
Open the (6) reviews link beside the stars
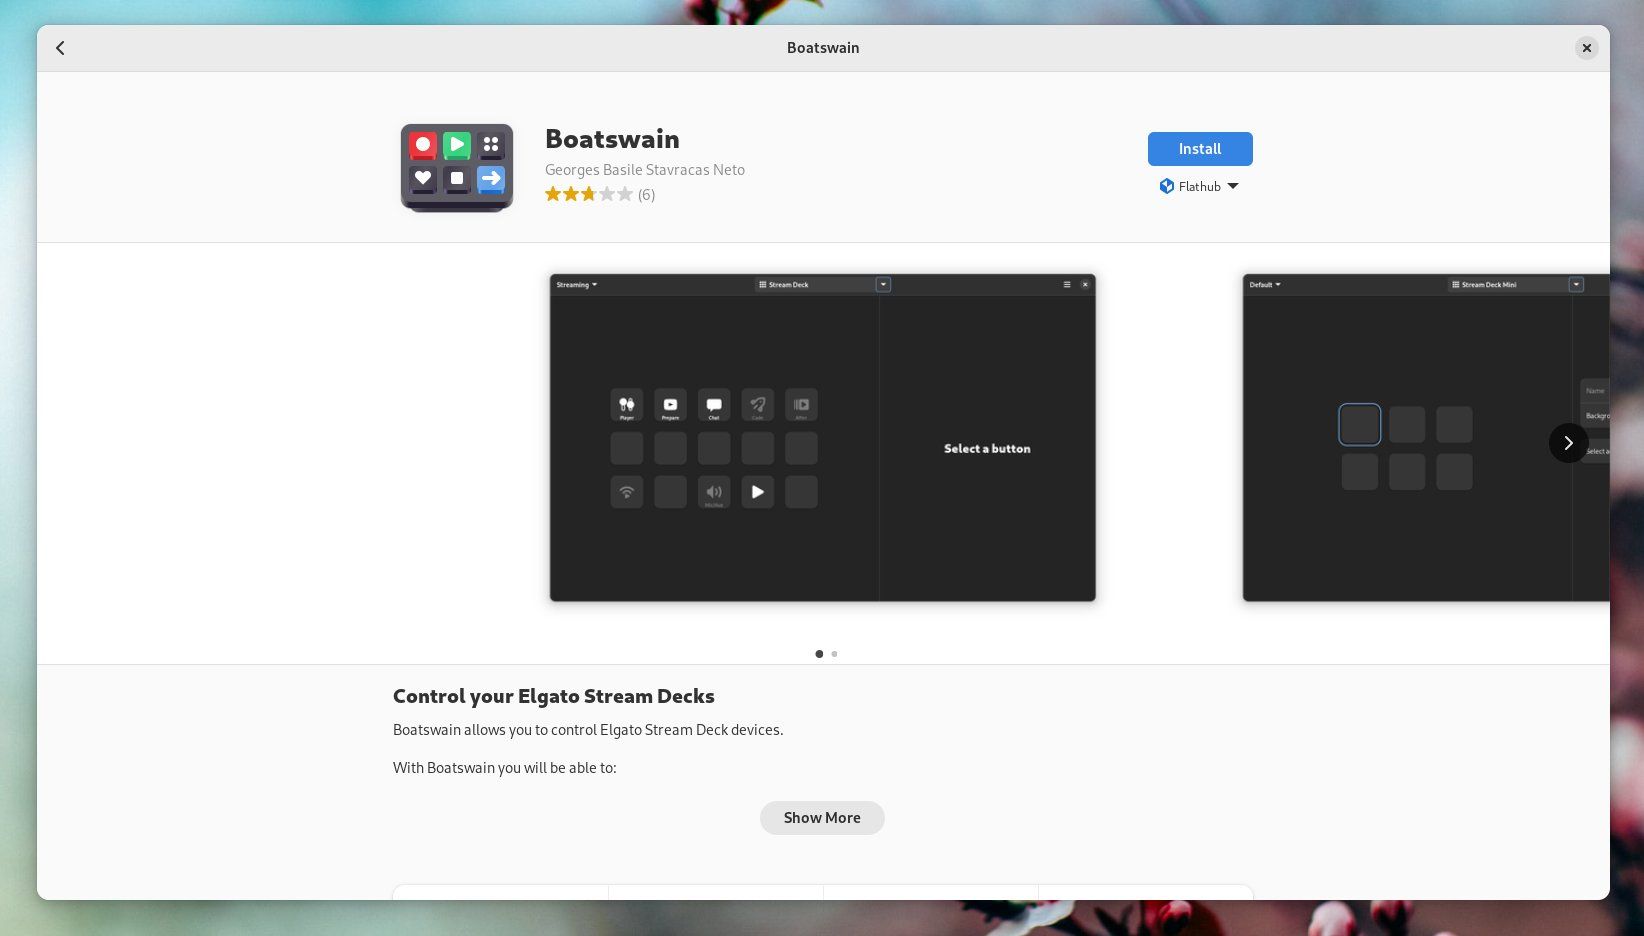(646, 194)
